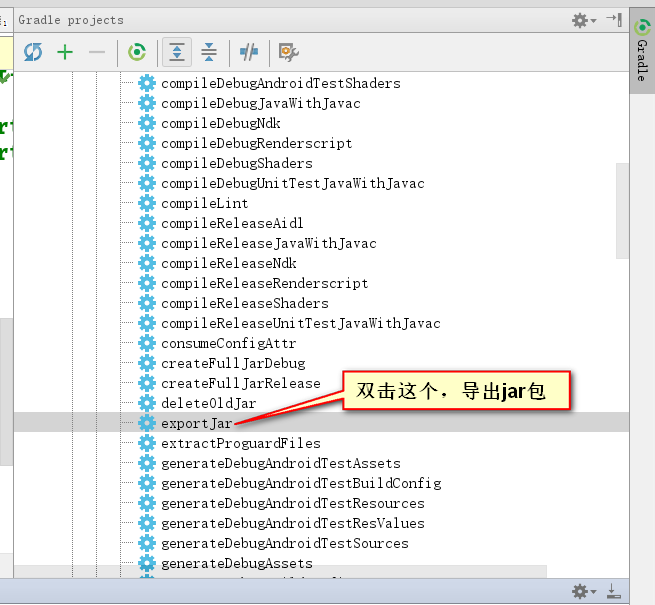Switch to the Gradle side tab
This screenshot has height=605, width=655.
click(x=642, y=51)
